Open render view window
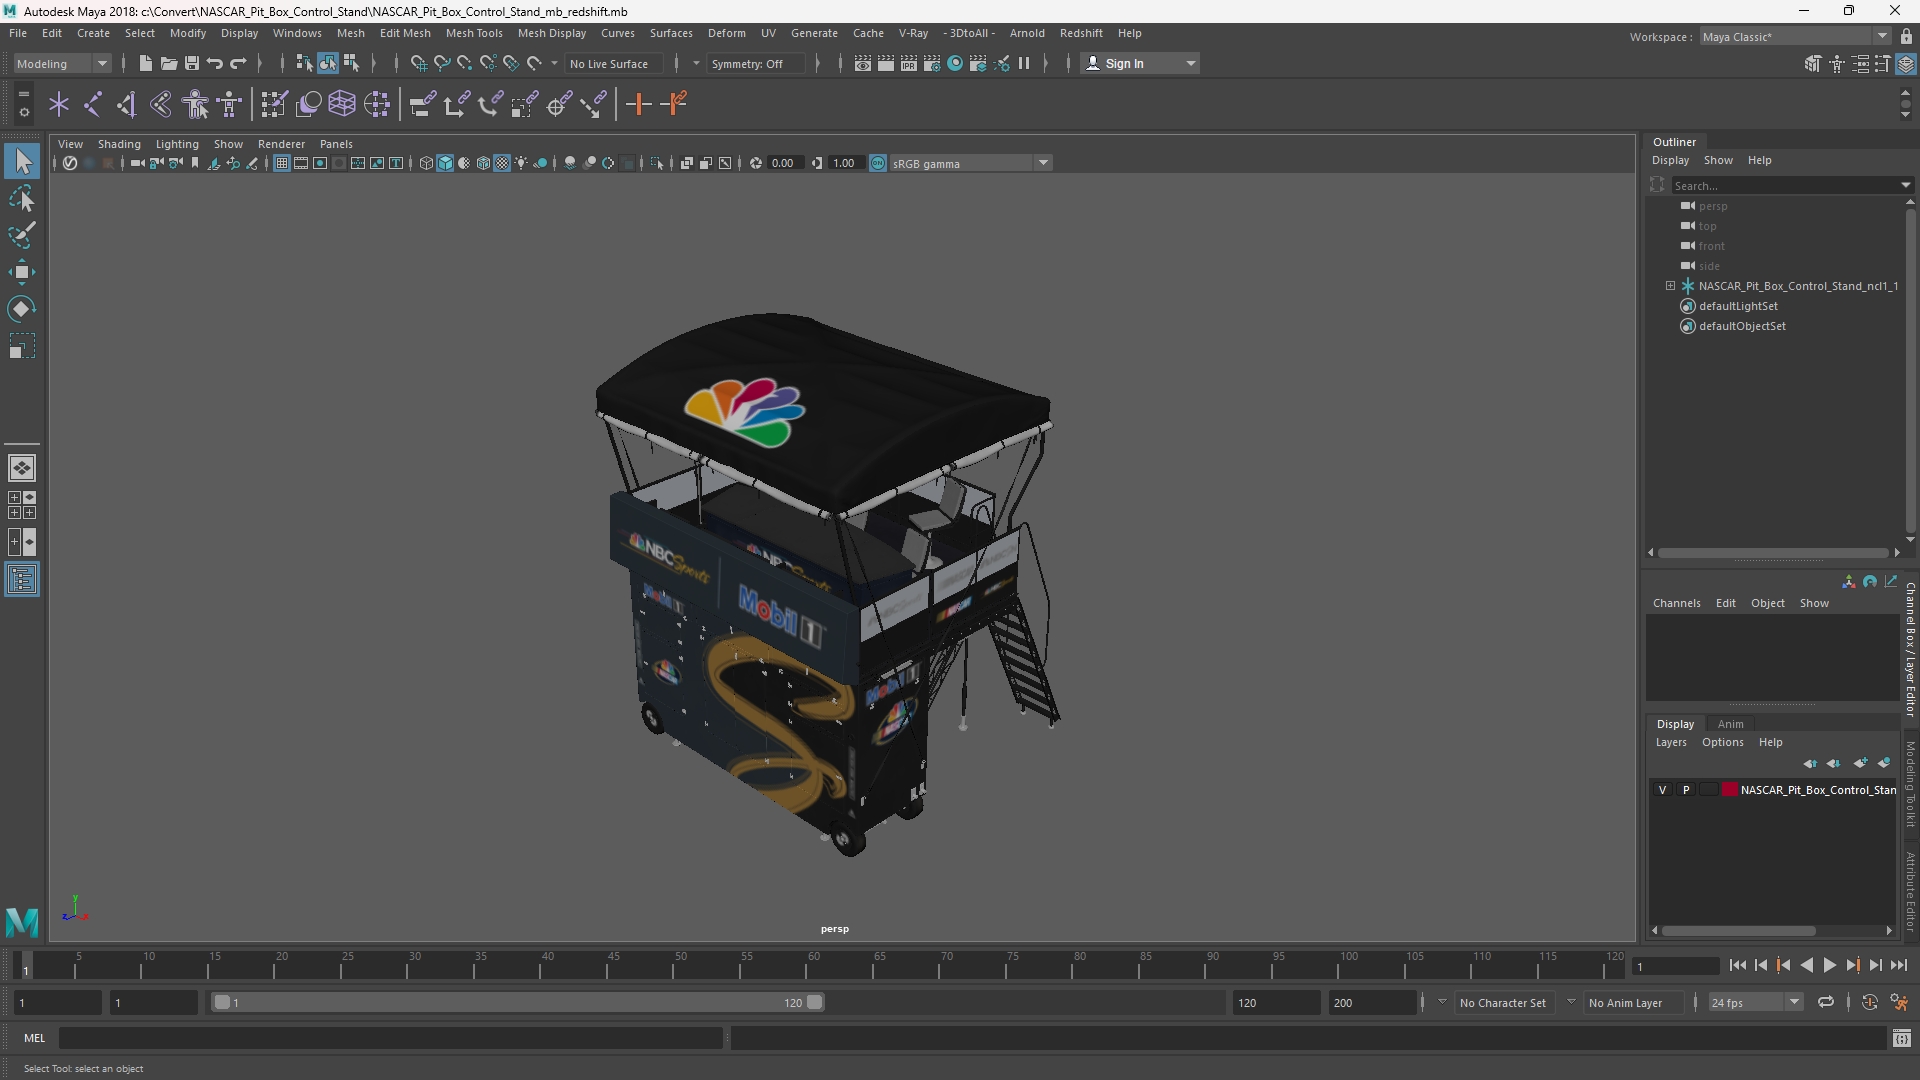Image resolution: width=1920 pixels, height=1080 pixels. [x=863, y=63]
